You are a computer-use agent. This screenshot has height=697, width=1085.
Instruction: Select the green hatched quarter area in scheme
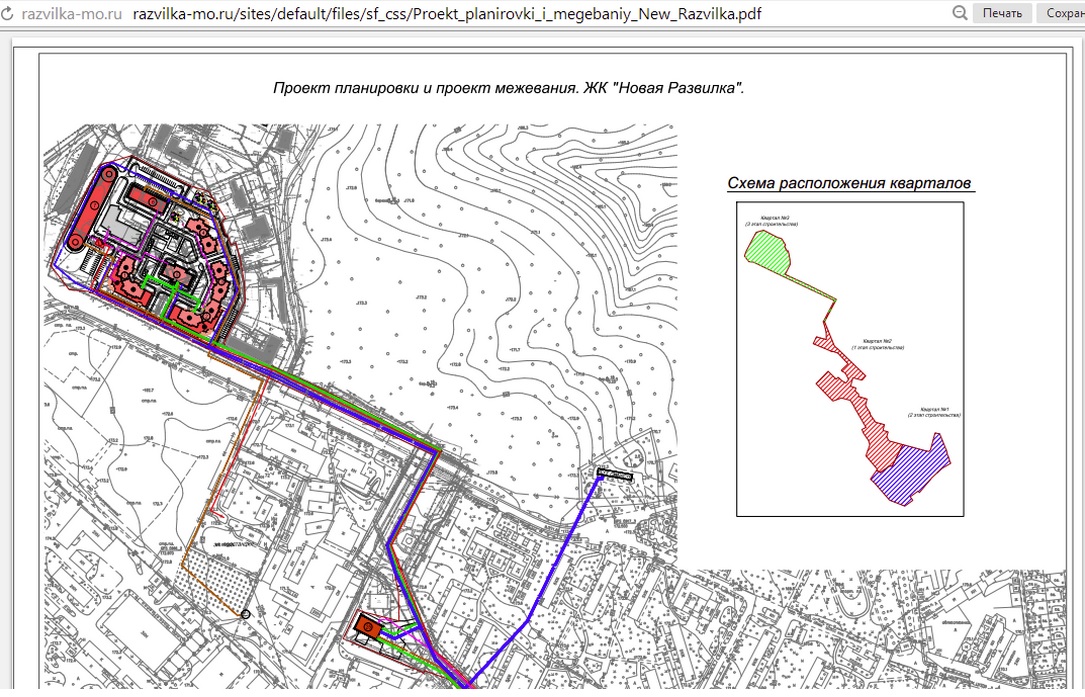(767, 253)
